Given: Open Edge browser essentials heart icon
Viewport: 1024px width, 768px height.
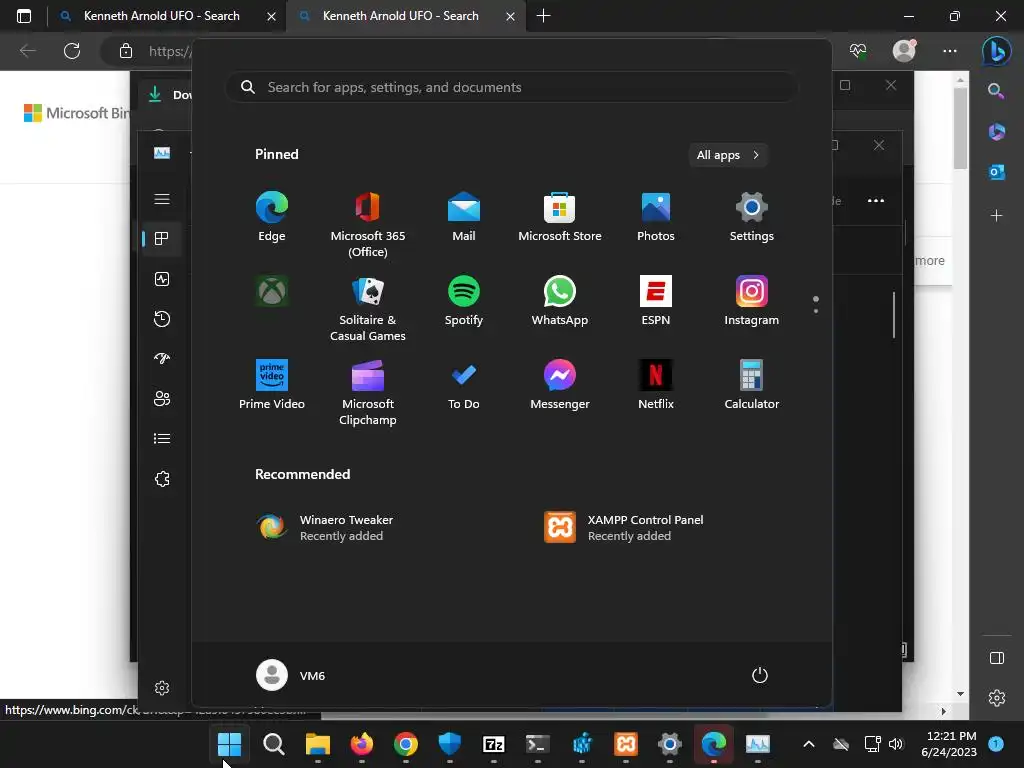Looking at the screenshot, I should (x=857, y=51).
